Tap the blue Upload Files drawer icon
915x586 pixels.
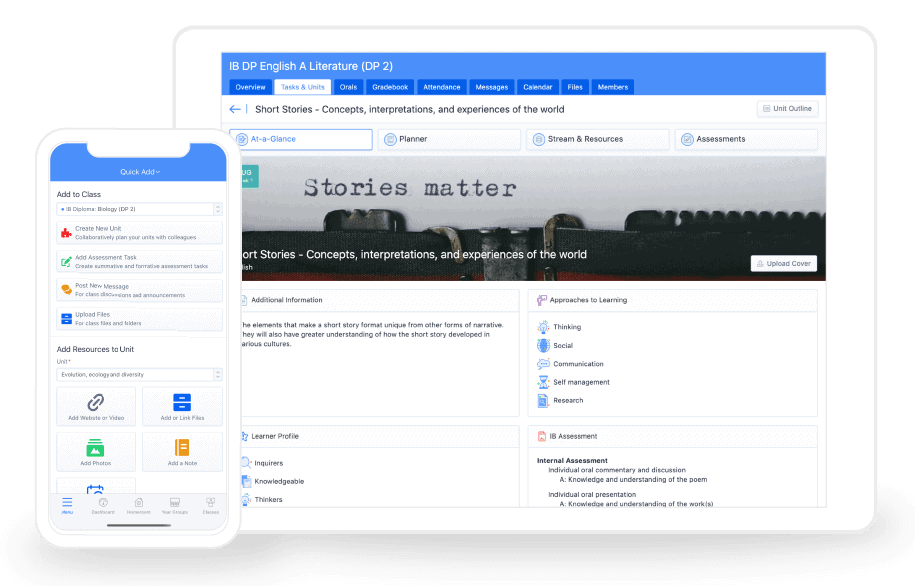click(x=67, y=319)
